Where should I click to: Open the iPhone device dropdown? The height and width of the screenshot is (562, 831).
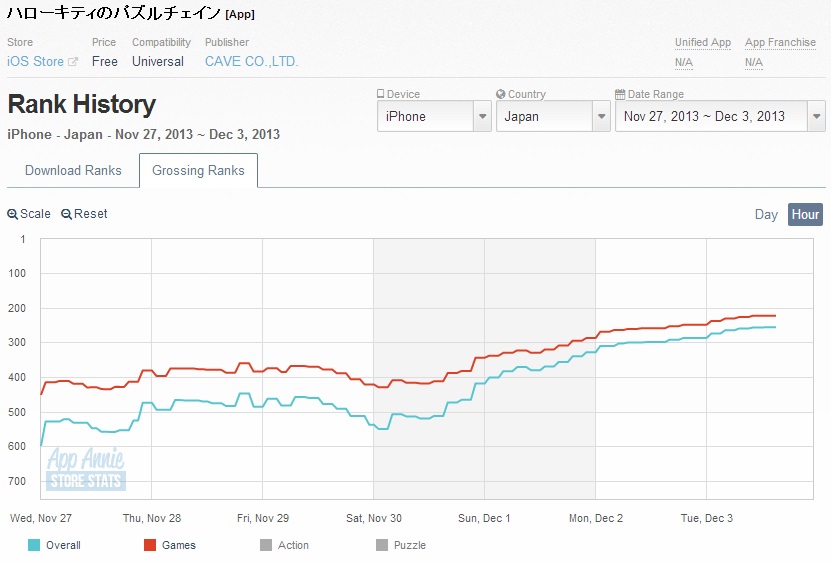434,116
